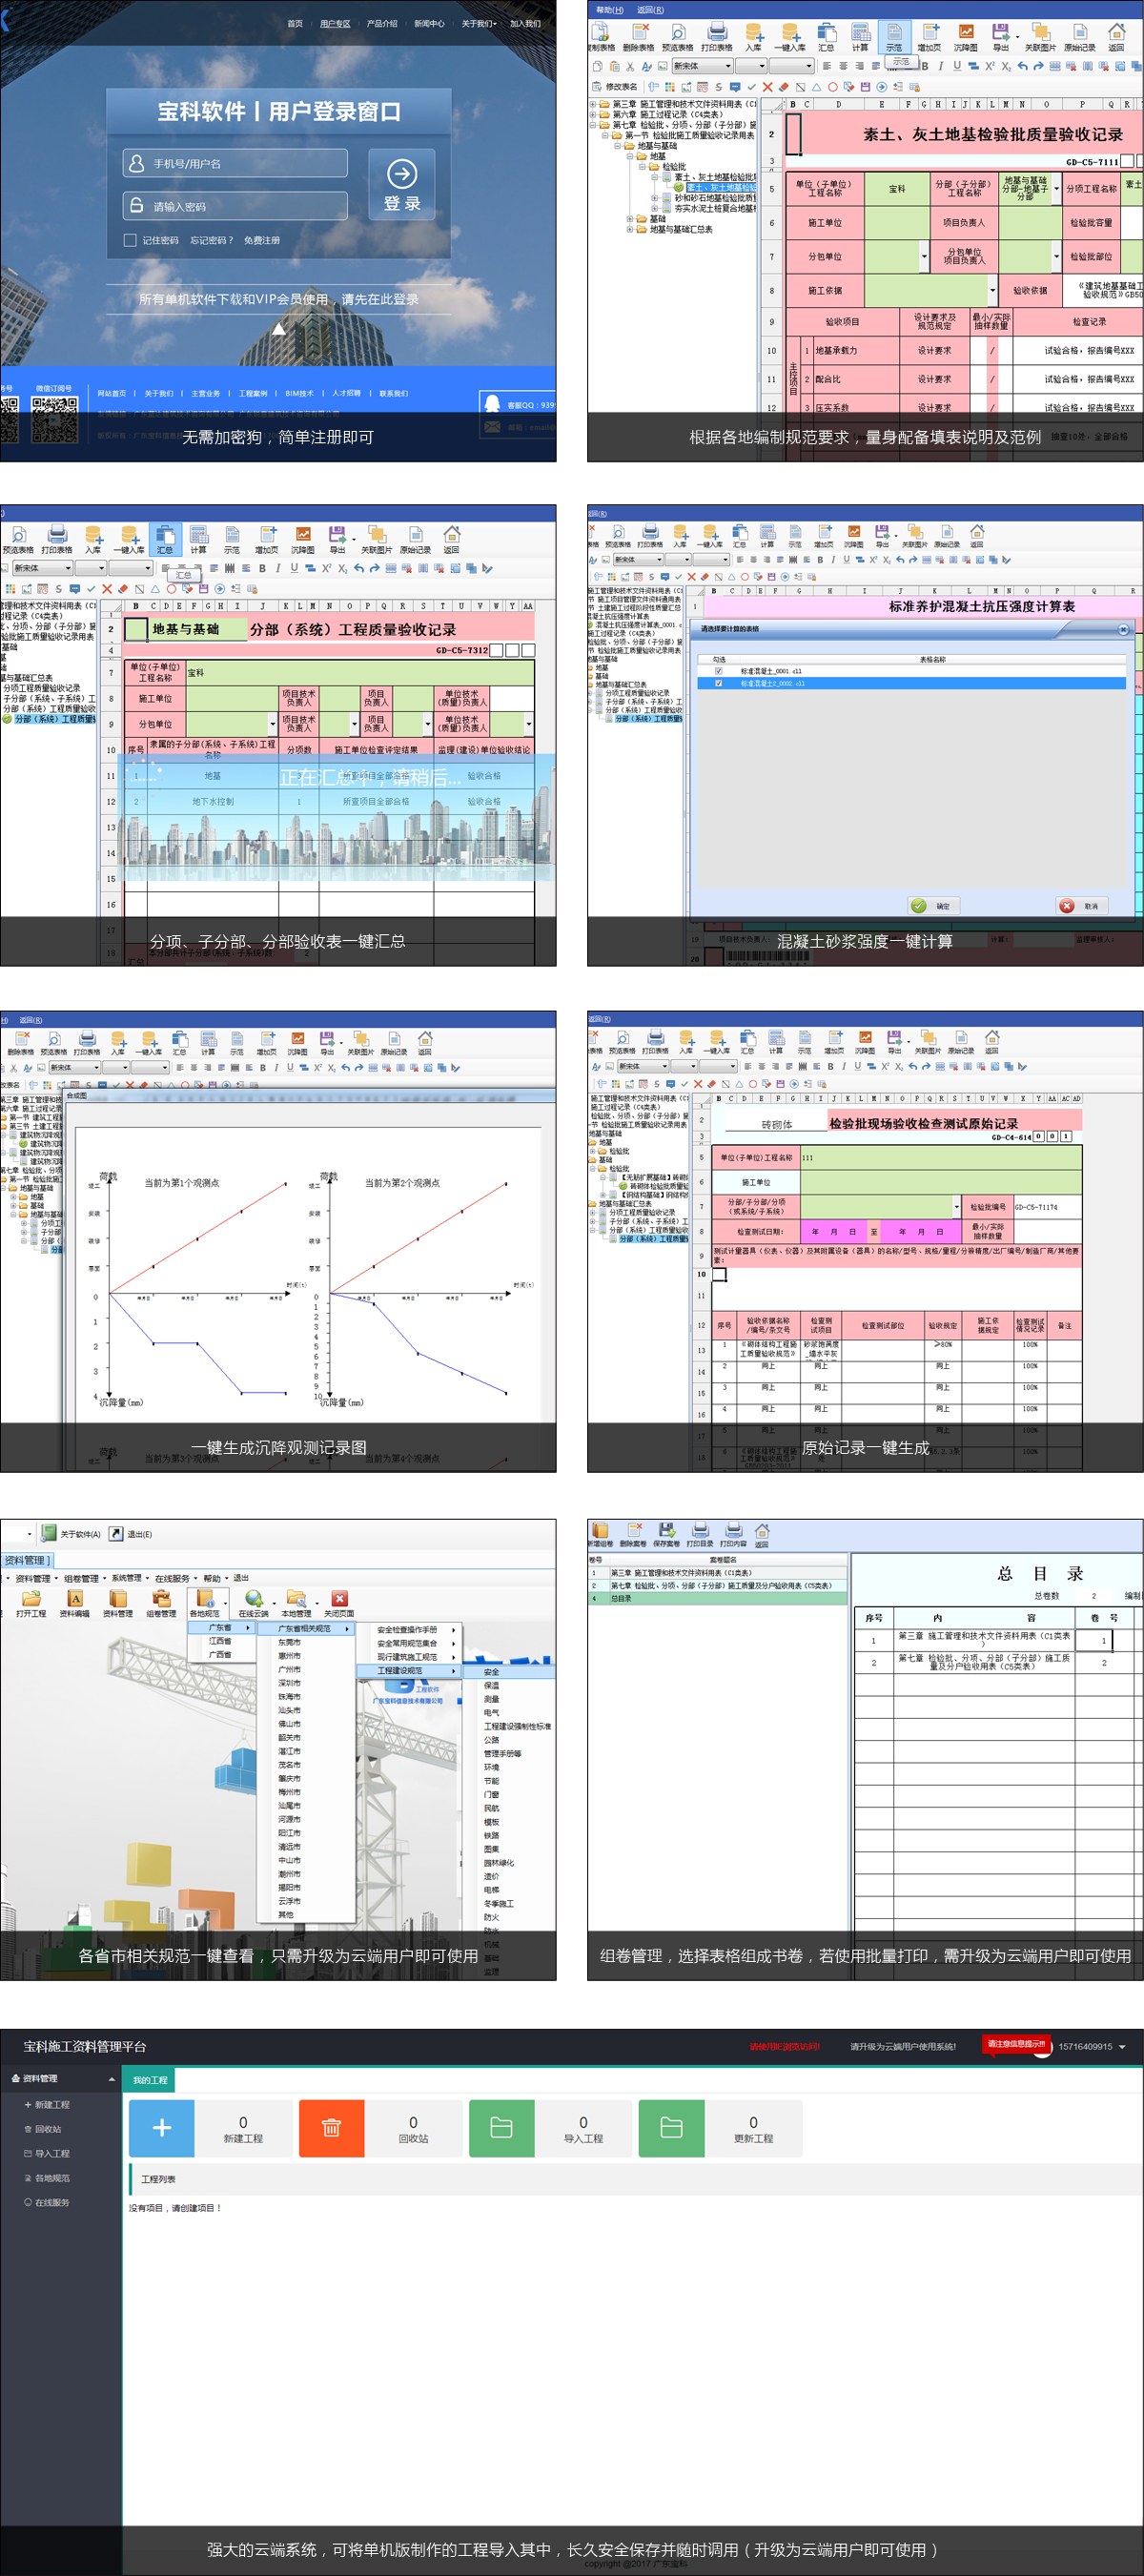Click 各地规范 toolbar icon
Viewport: 1144px width, 2576px height.
coord(205,1604)
